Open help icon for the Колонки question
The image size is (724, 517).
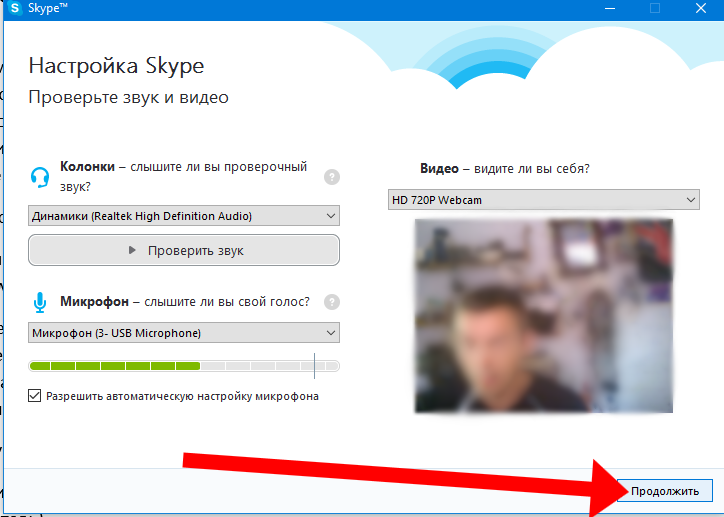332,177
